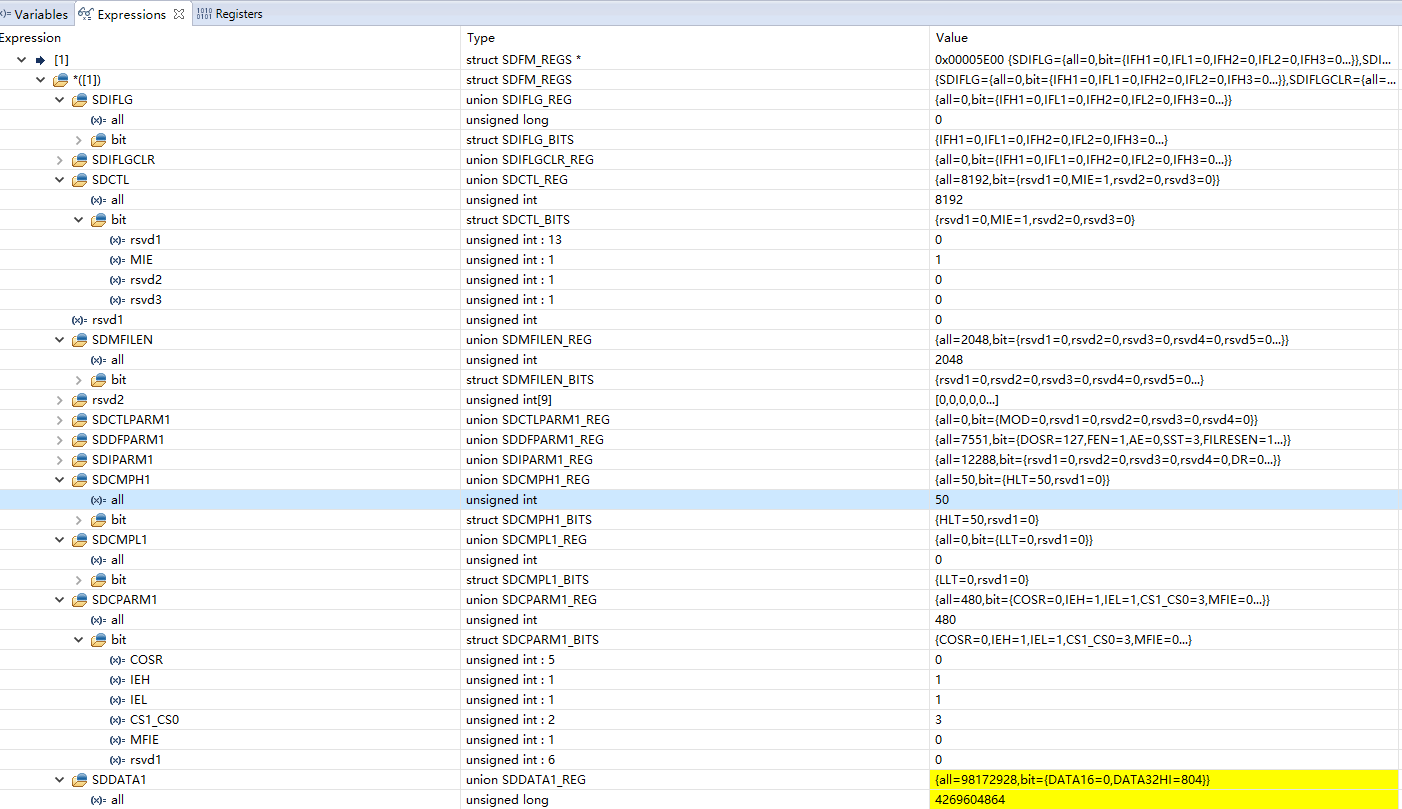Select the rsvd1 row typed unsigned int : 13
Viewport: 1402px width, 809px height.
(700, 240)
